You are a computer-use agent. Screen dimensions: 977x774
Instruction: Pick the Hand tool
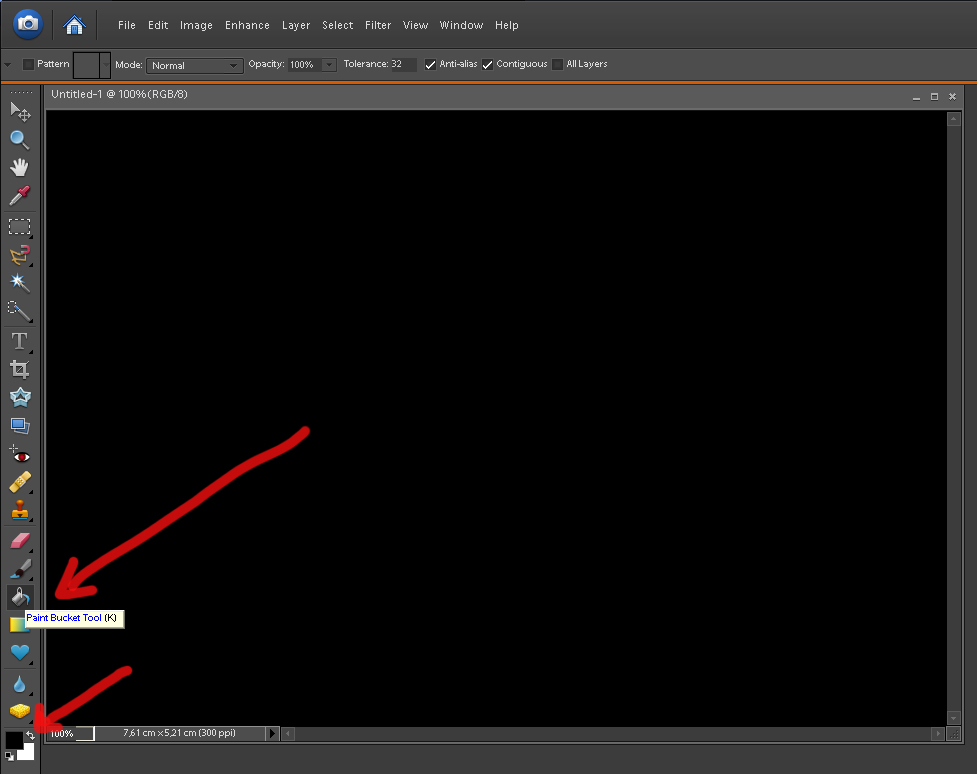point(19,167)
